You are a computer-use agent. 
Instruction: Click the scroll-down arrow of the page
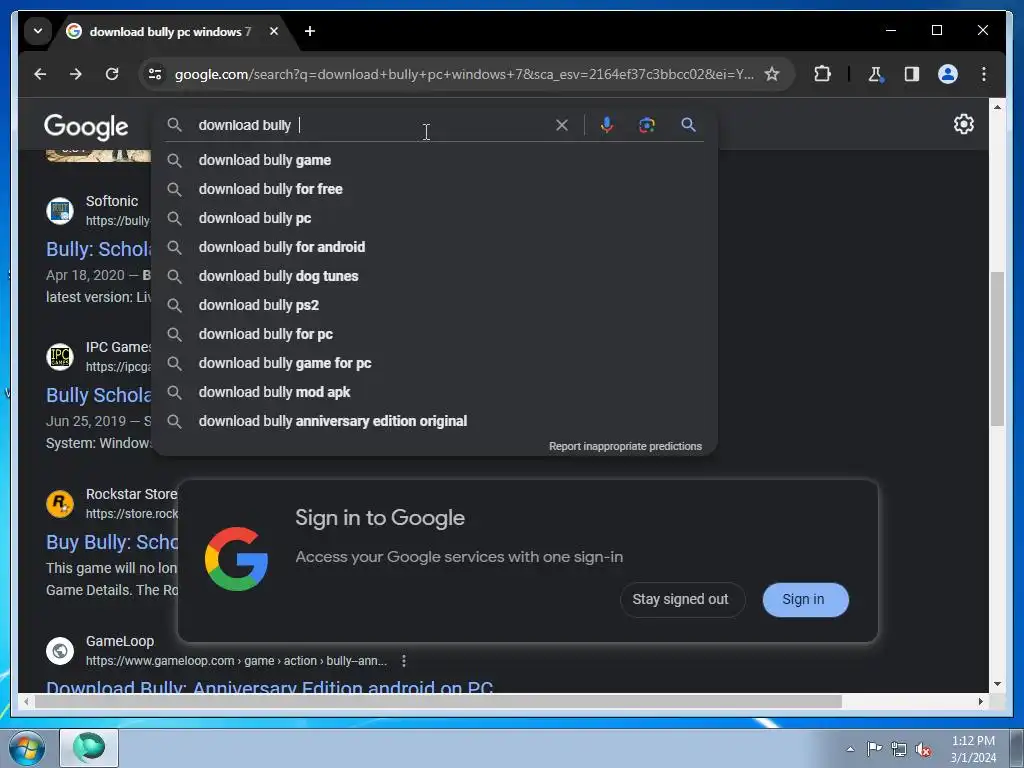pyautogui.click(x=997, y=684)
